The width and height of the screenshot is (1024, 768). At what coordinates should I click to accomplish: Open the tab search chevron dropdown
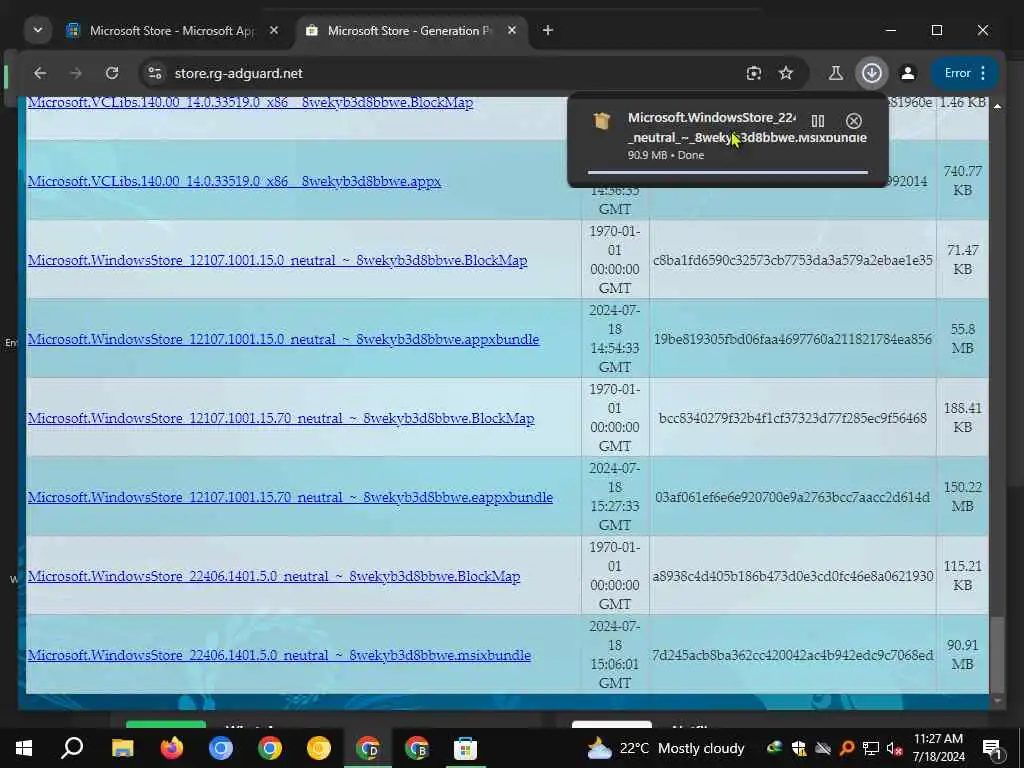tap(38, 30)
